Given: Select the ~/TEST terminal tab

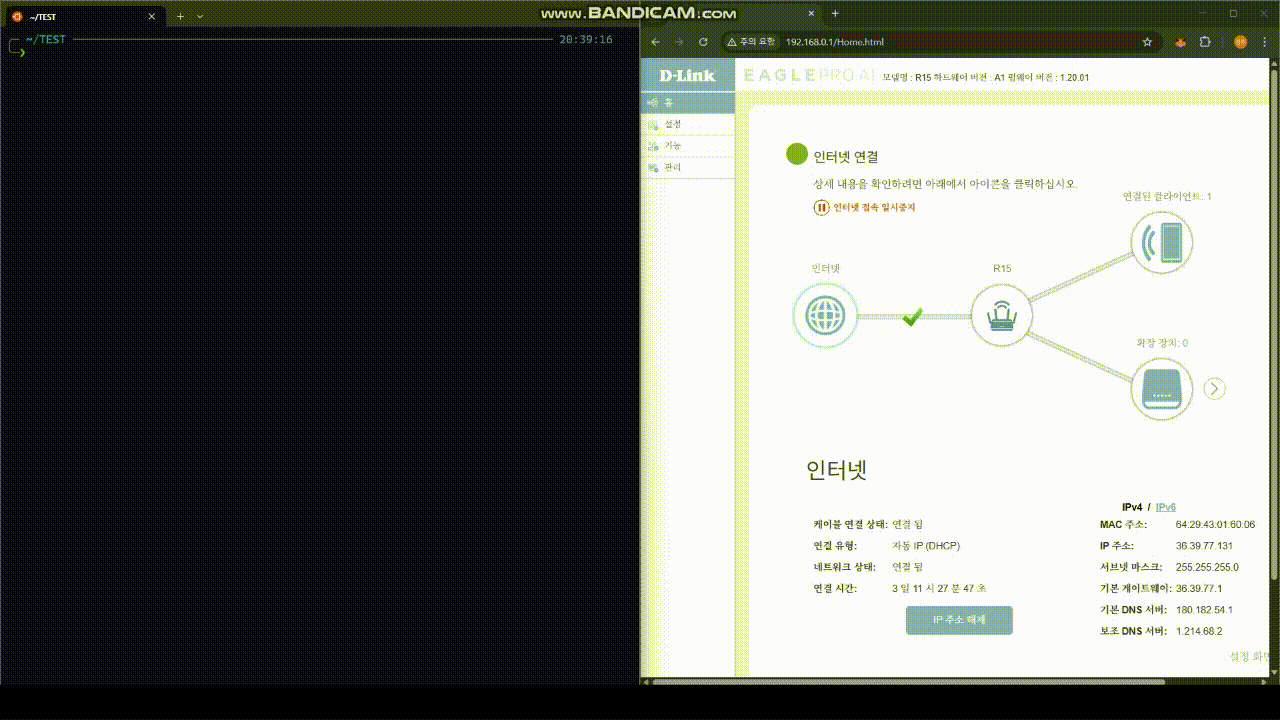Looking at the screenshot, I should click(84, 16).
